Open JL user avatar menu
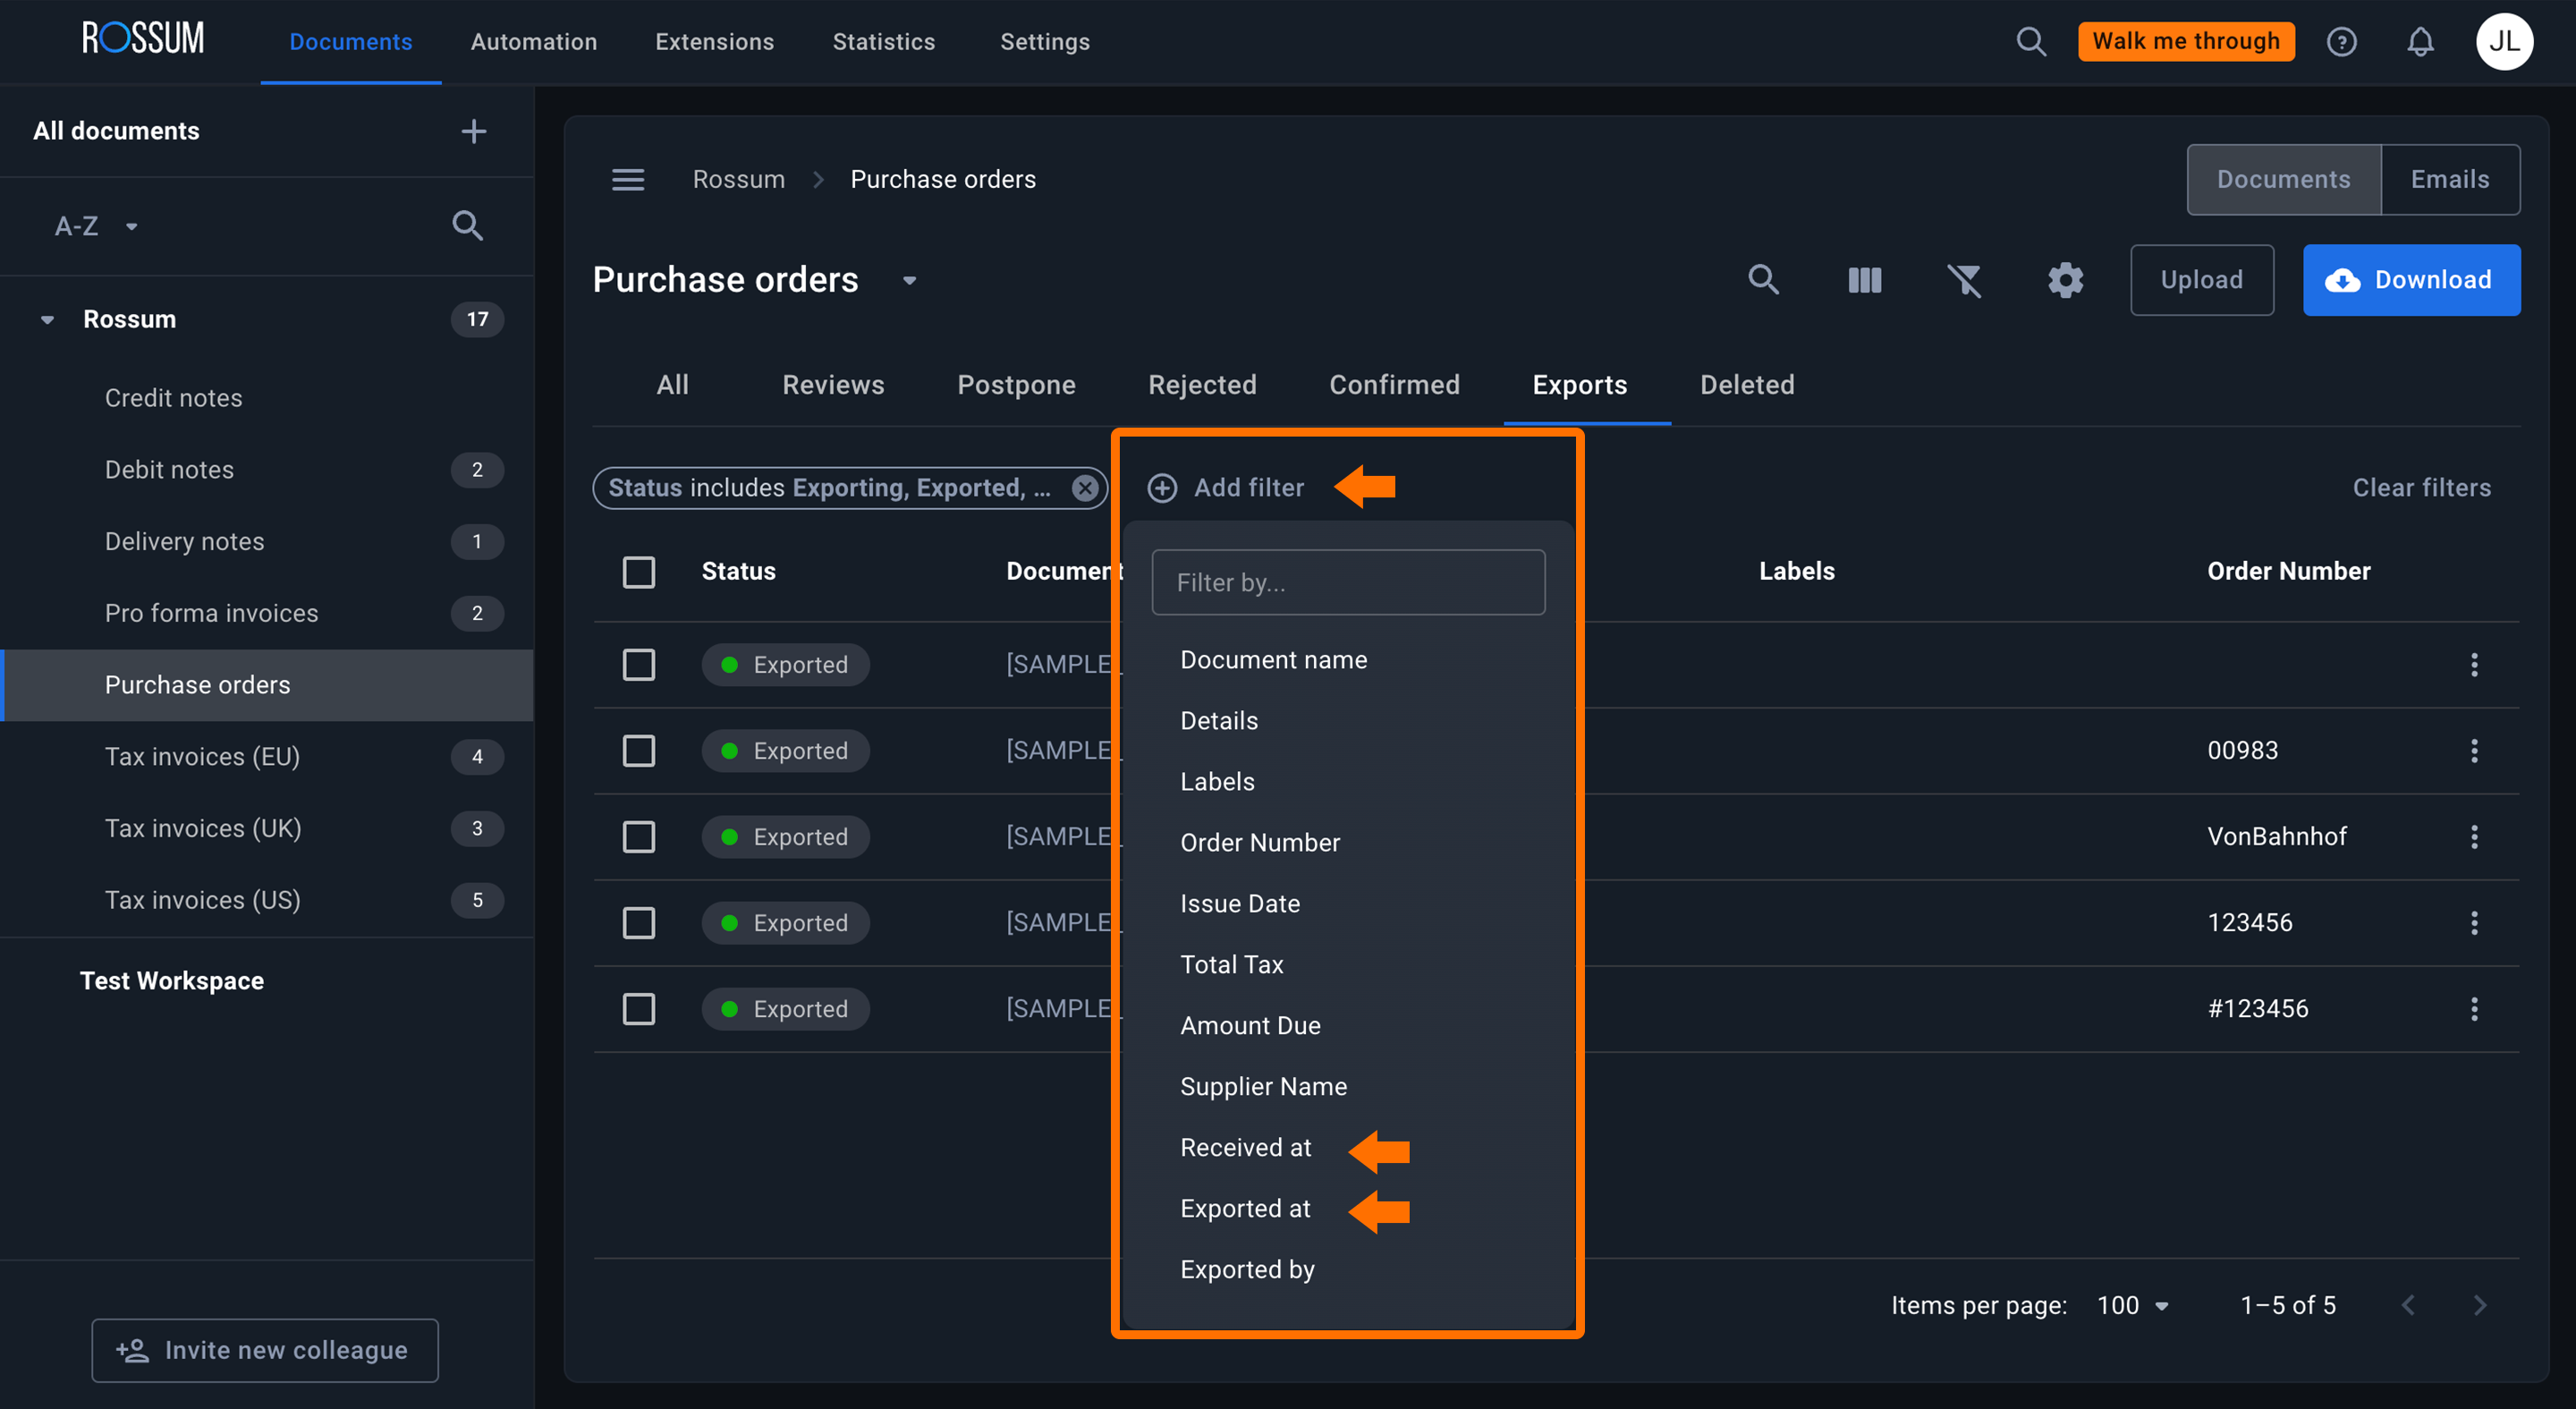The image size is (2576, 1409). coord(2503,42)
